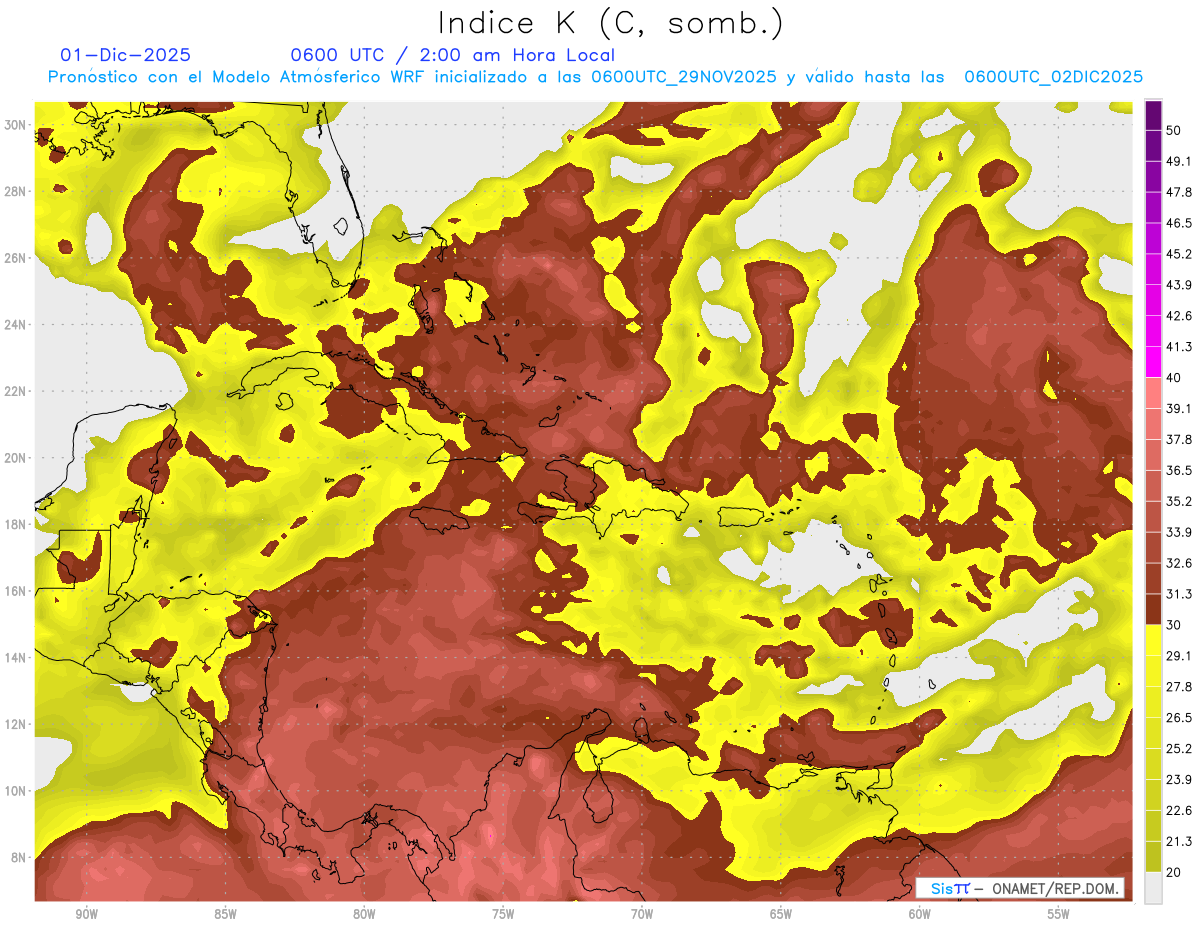Click the '22N' latitude label
1200x927 pixels.
17,391
